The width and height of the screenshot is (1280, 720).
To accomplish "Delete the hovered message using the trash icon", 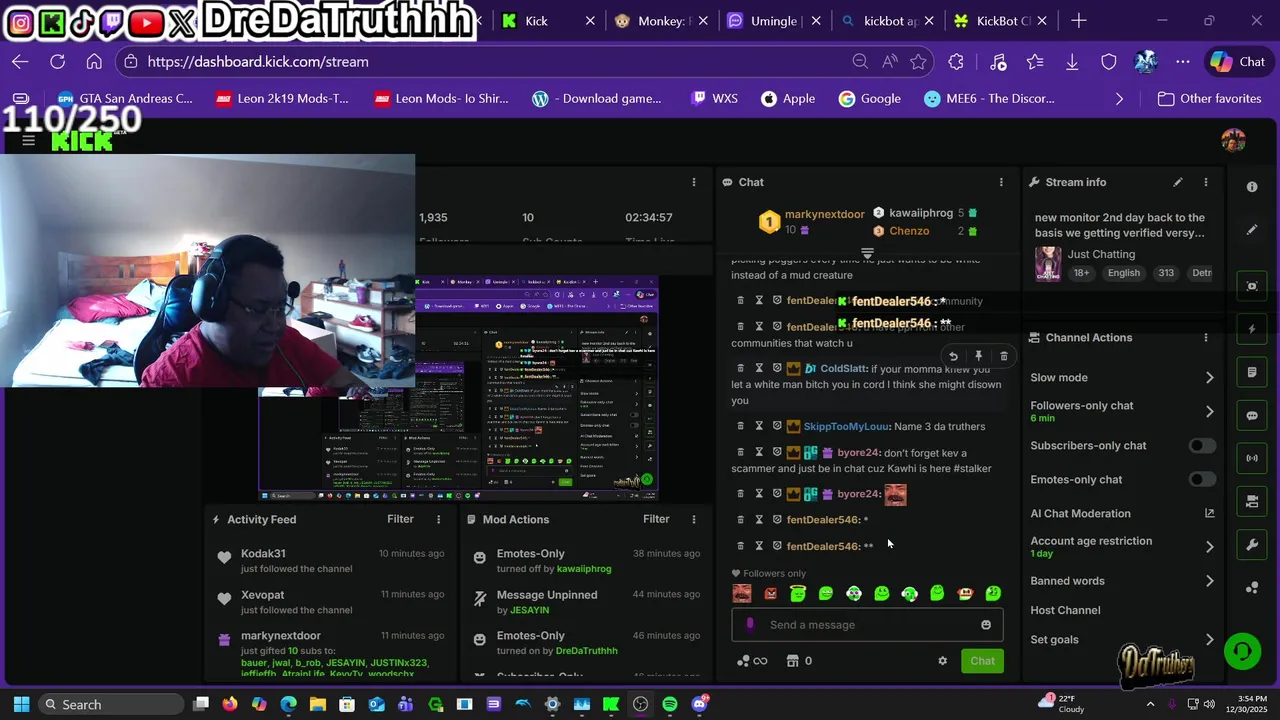I will [x=1004, y=356].
